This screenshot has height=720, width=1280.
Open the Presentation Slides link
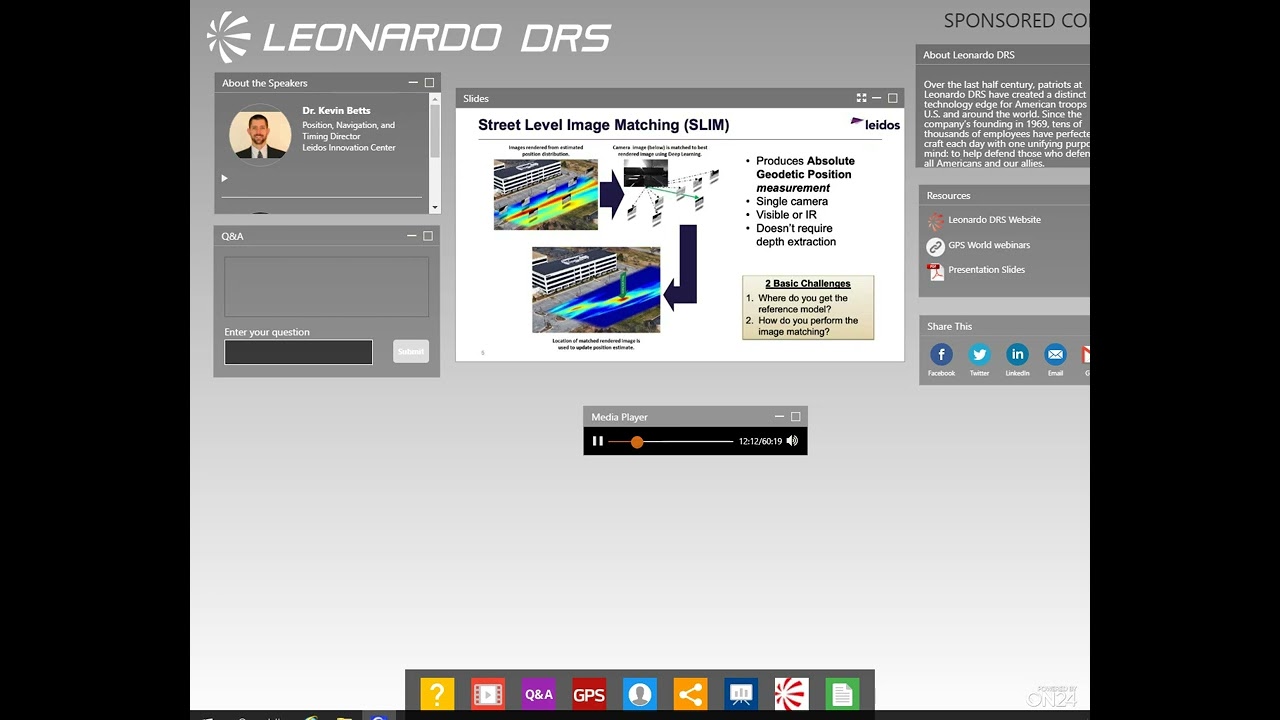tap(986, 270)
